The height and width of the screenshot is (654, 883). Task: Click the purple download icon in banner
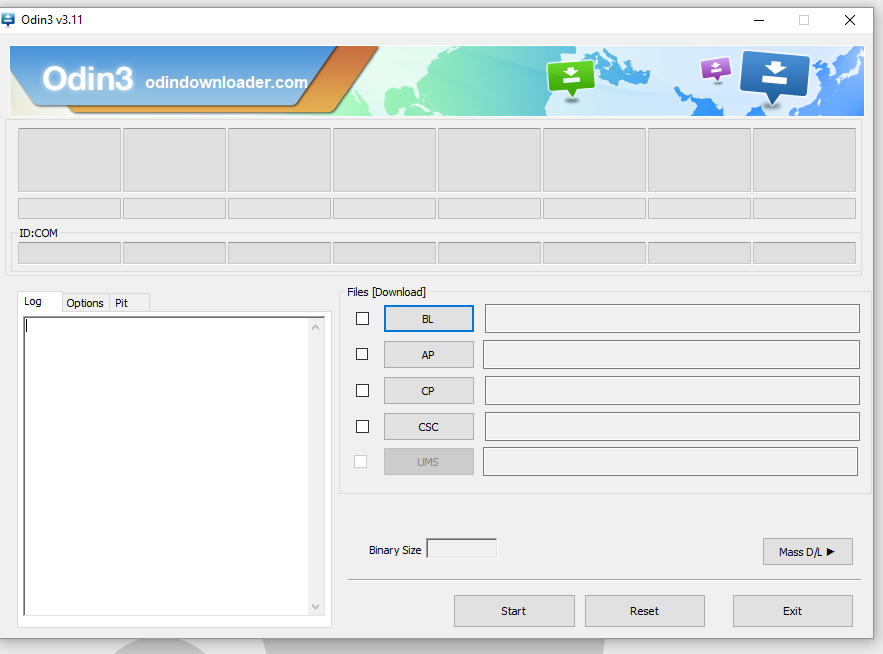point(715,68)
